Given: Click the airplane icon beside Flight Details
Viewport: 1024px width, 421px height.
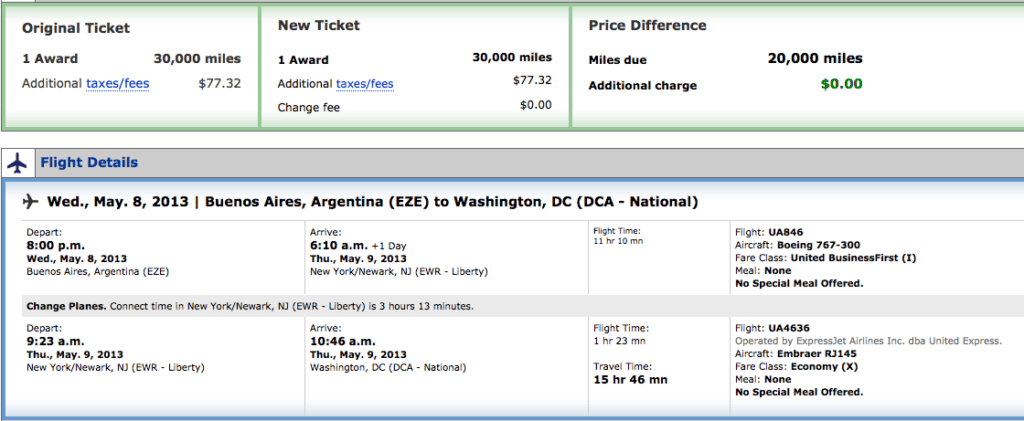Looking at the screenshot, I should point(17,162).
